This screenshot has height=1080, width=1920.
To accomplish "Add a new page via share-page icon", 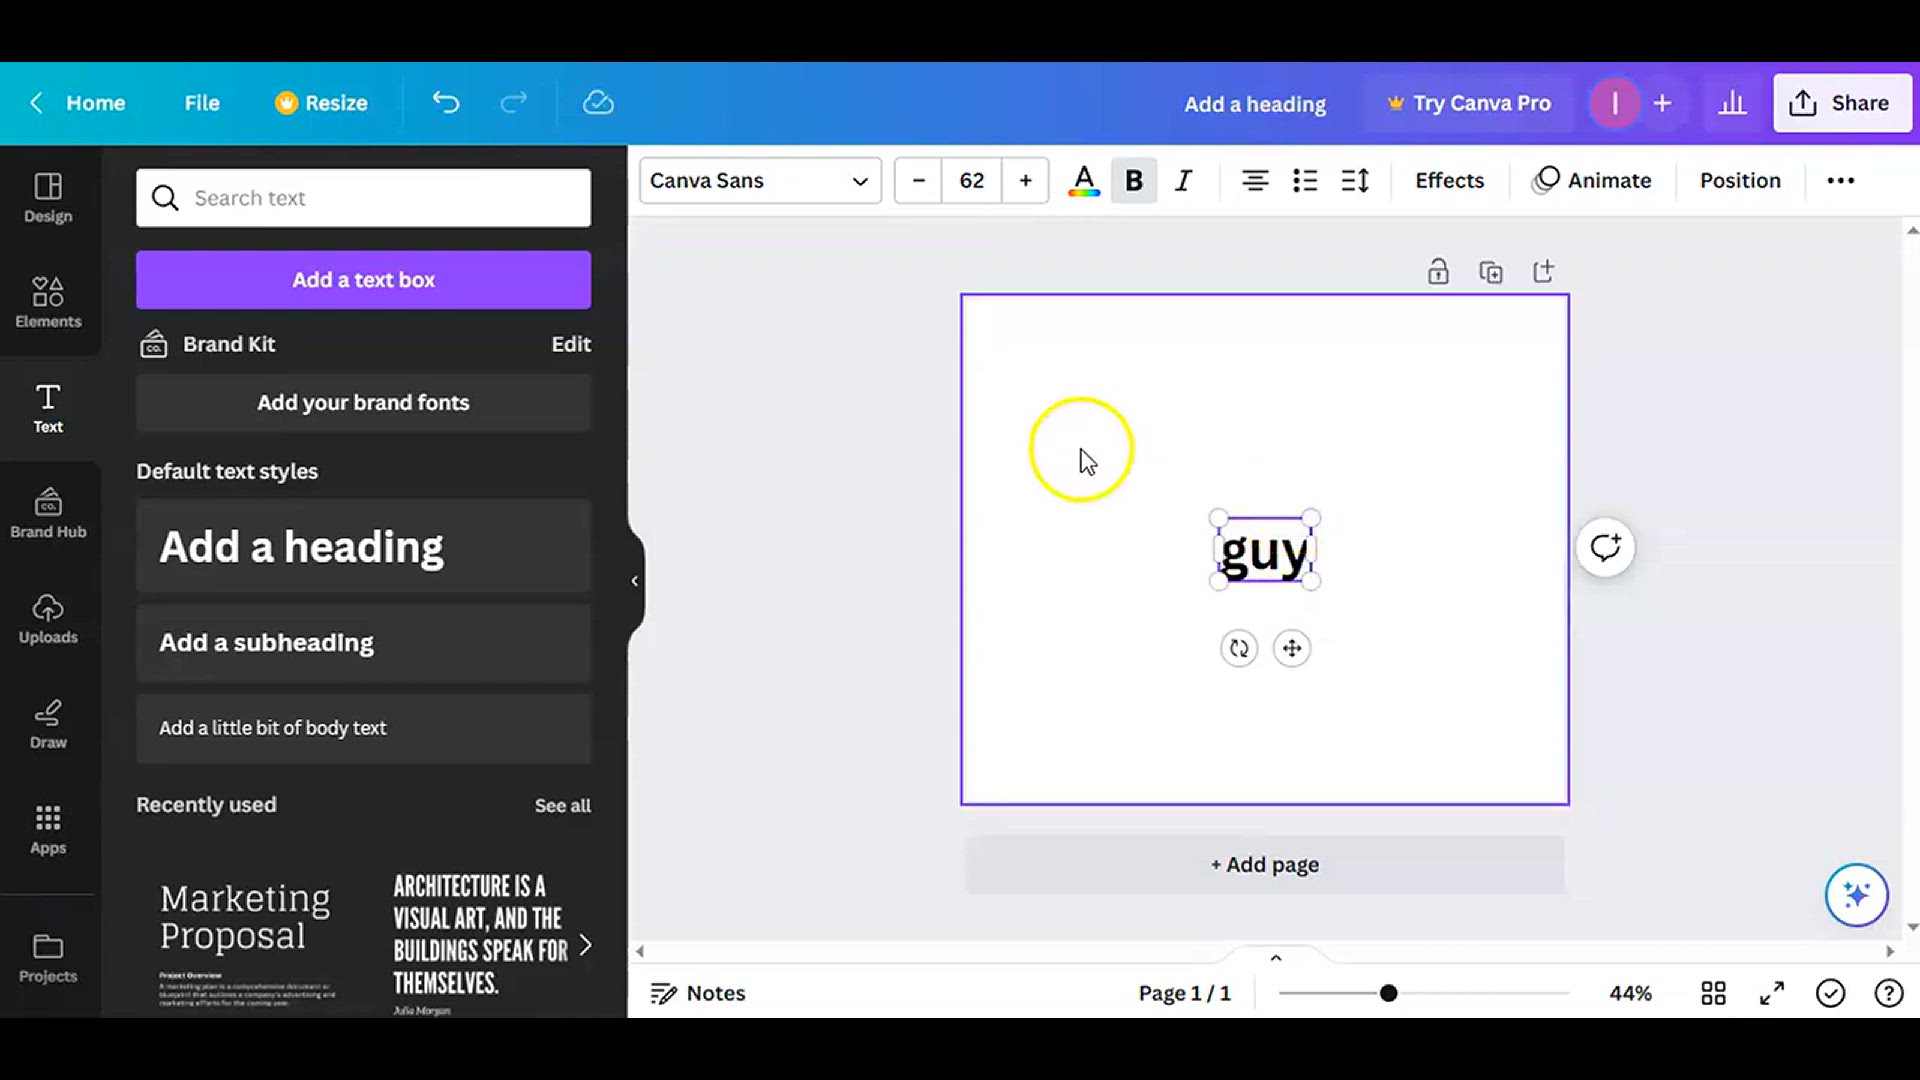I will pos(1544,272).
